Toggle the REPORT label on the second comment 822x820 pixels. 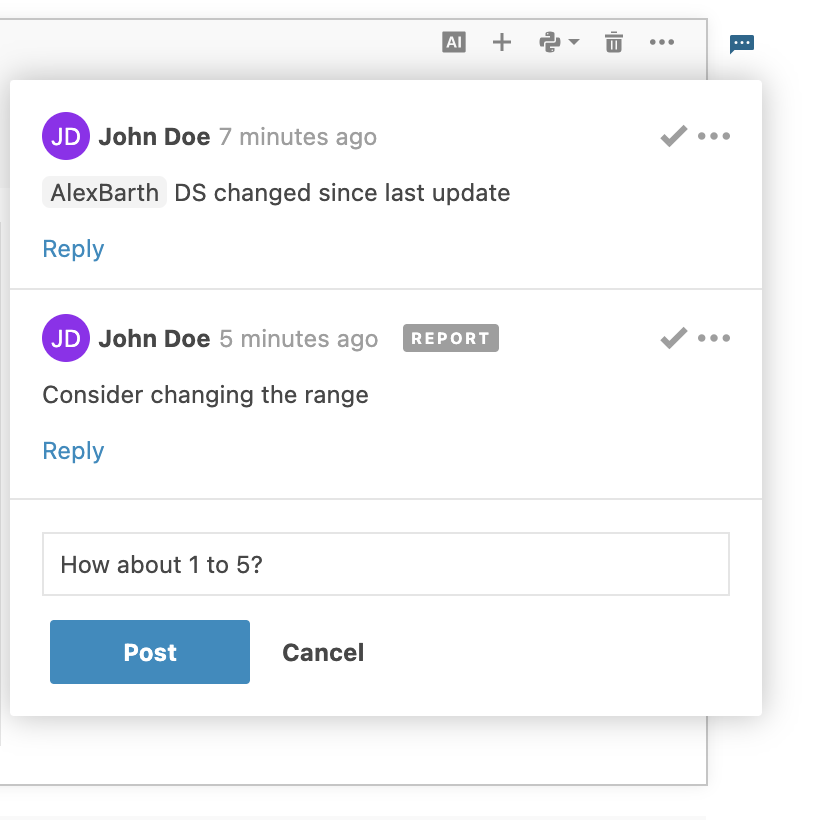point(450,338)
